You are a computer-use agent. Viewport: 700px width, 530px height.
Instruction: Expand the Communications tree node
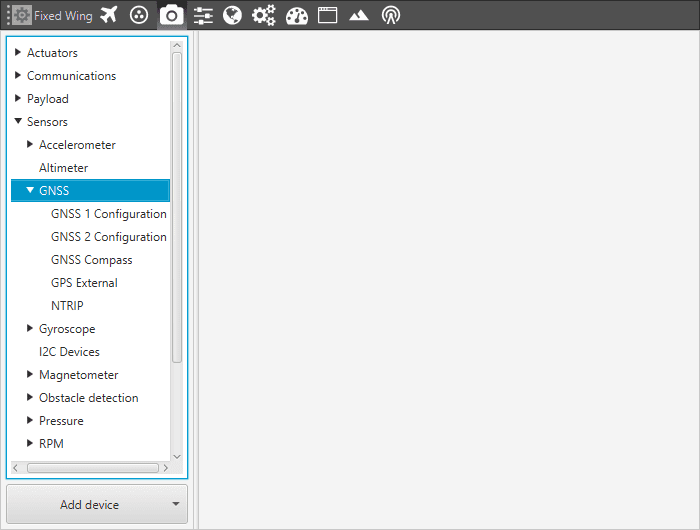18,75
